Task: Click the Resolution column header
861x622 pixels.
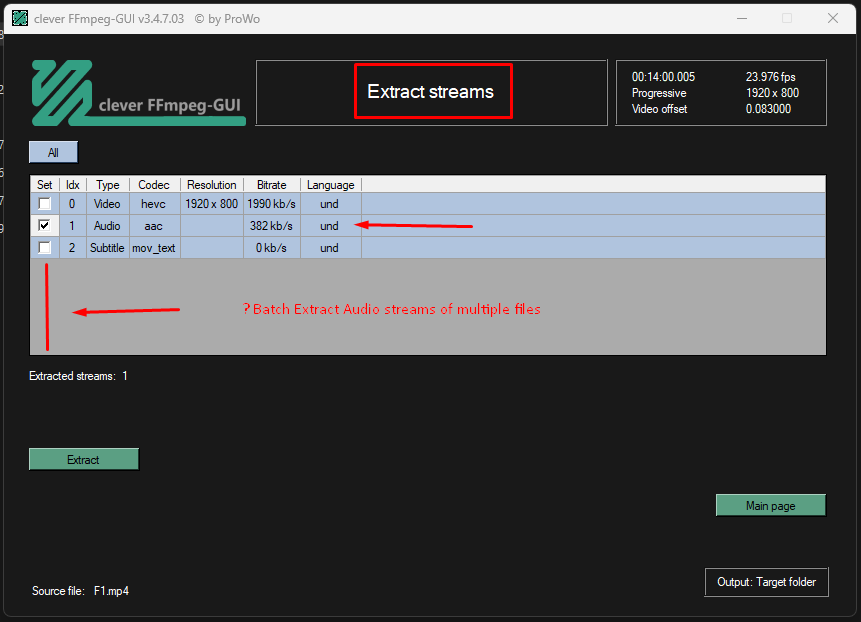Action: 211,185
